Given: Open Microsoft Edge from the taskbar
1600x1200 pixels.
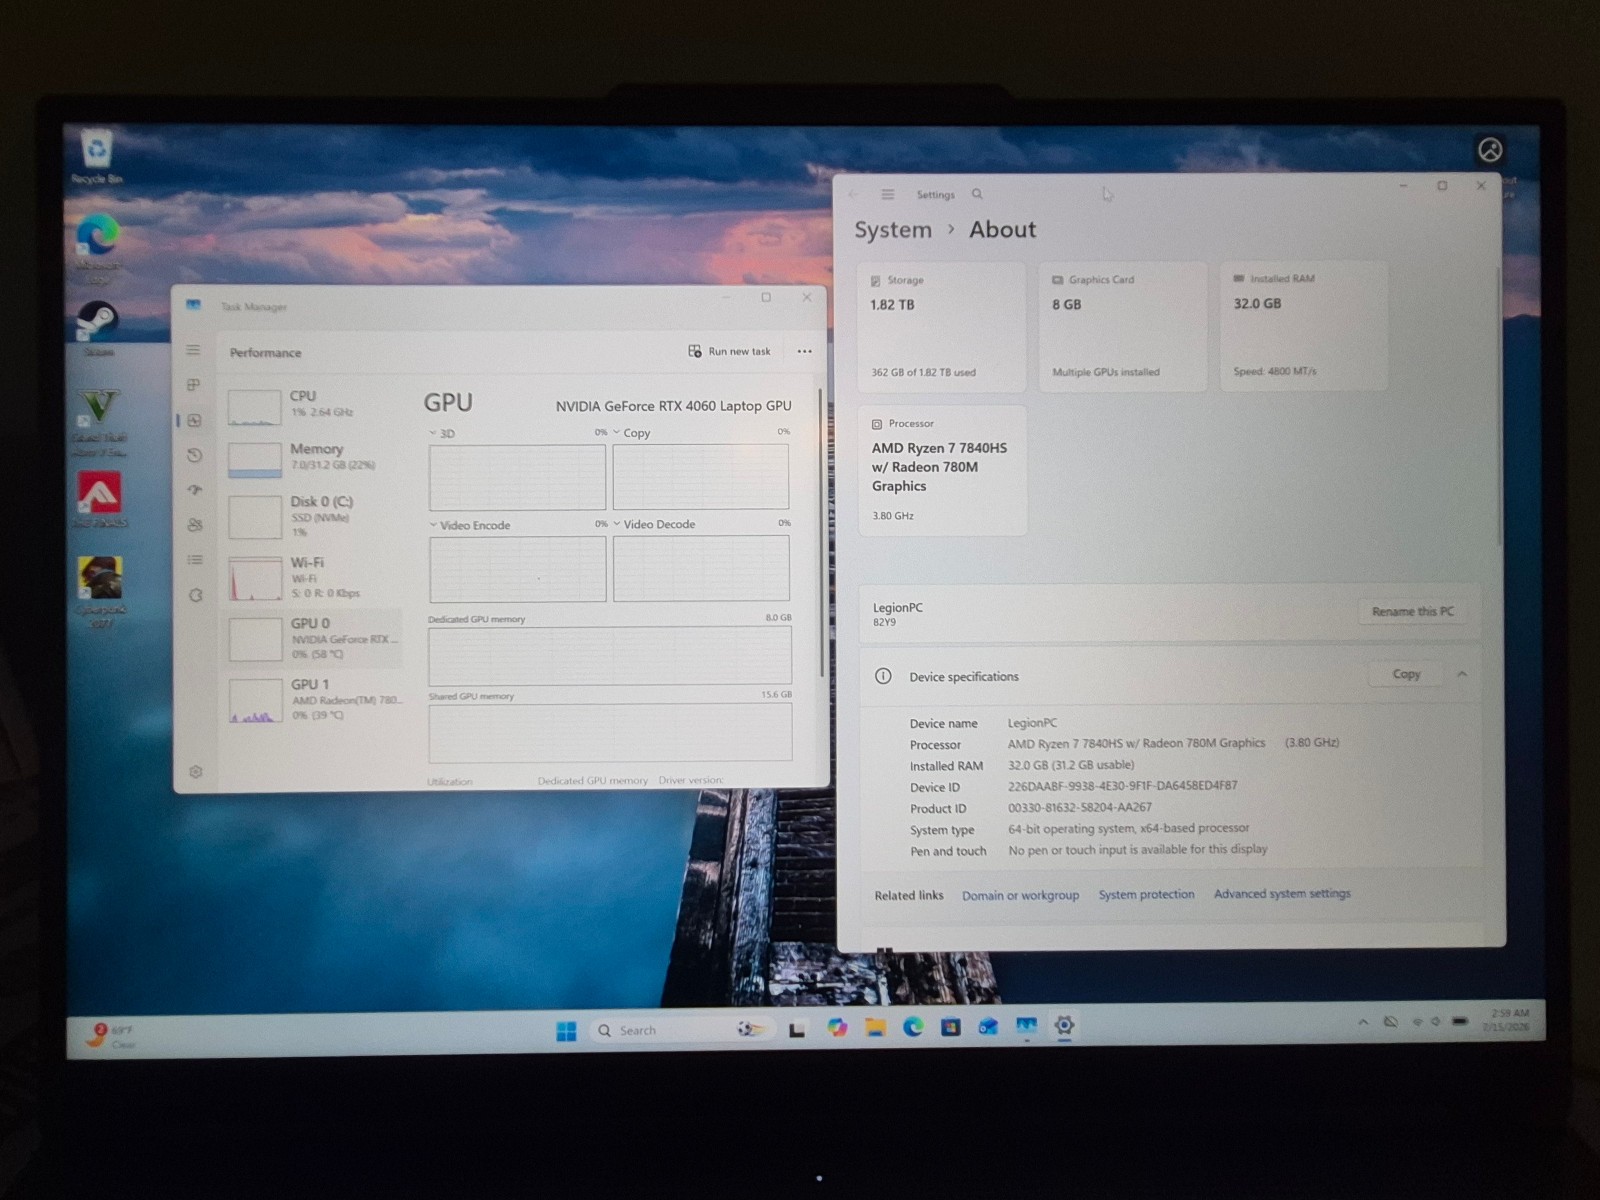Looking at the screenshot, I should (913, 1027).
